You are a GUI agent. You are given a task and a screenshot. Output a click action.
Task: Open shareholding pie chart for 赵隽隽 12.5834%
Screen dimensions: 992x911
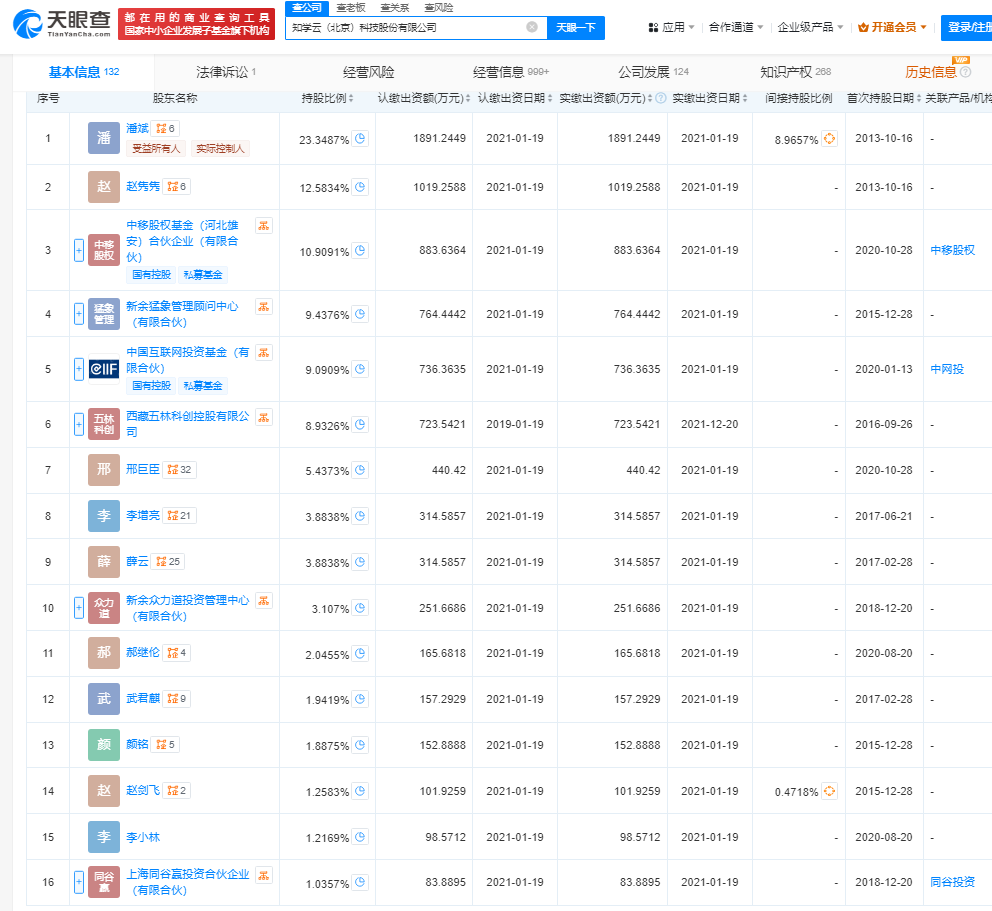coord(360,187)
